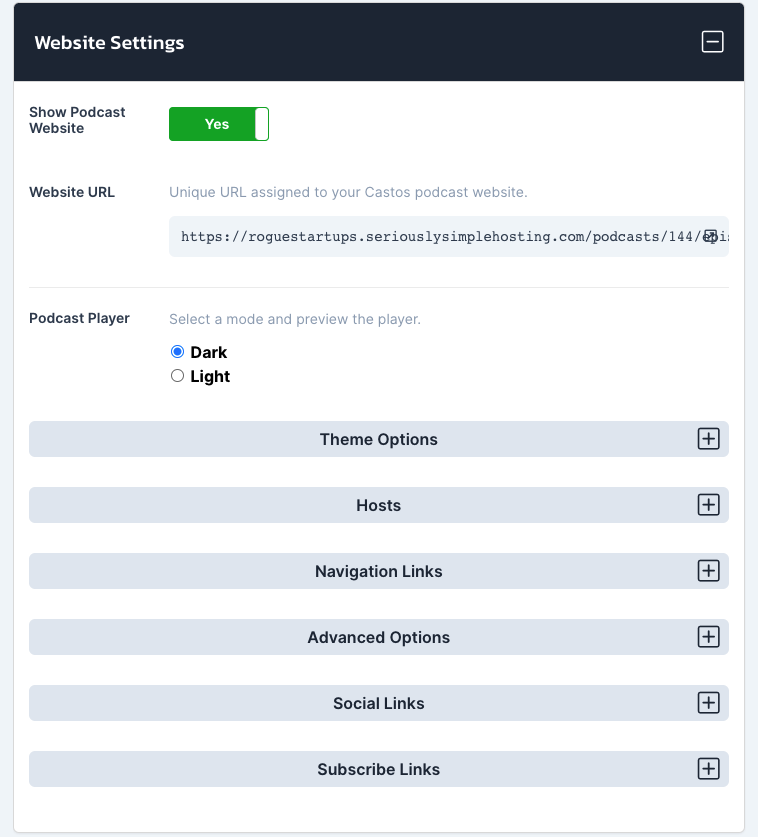Viewport: 758px width, 837px height.
Task: Expand the Theme Options section title
Action: (378, 439)
